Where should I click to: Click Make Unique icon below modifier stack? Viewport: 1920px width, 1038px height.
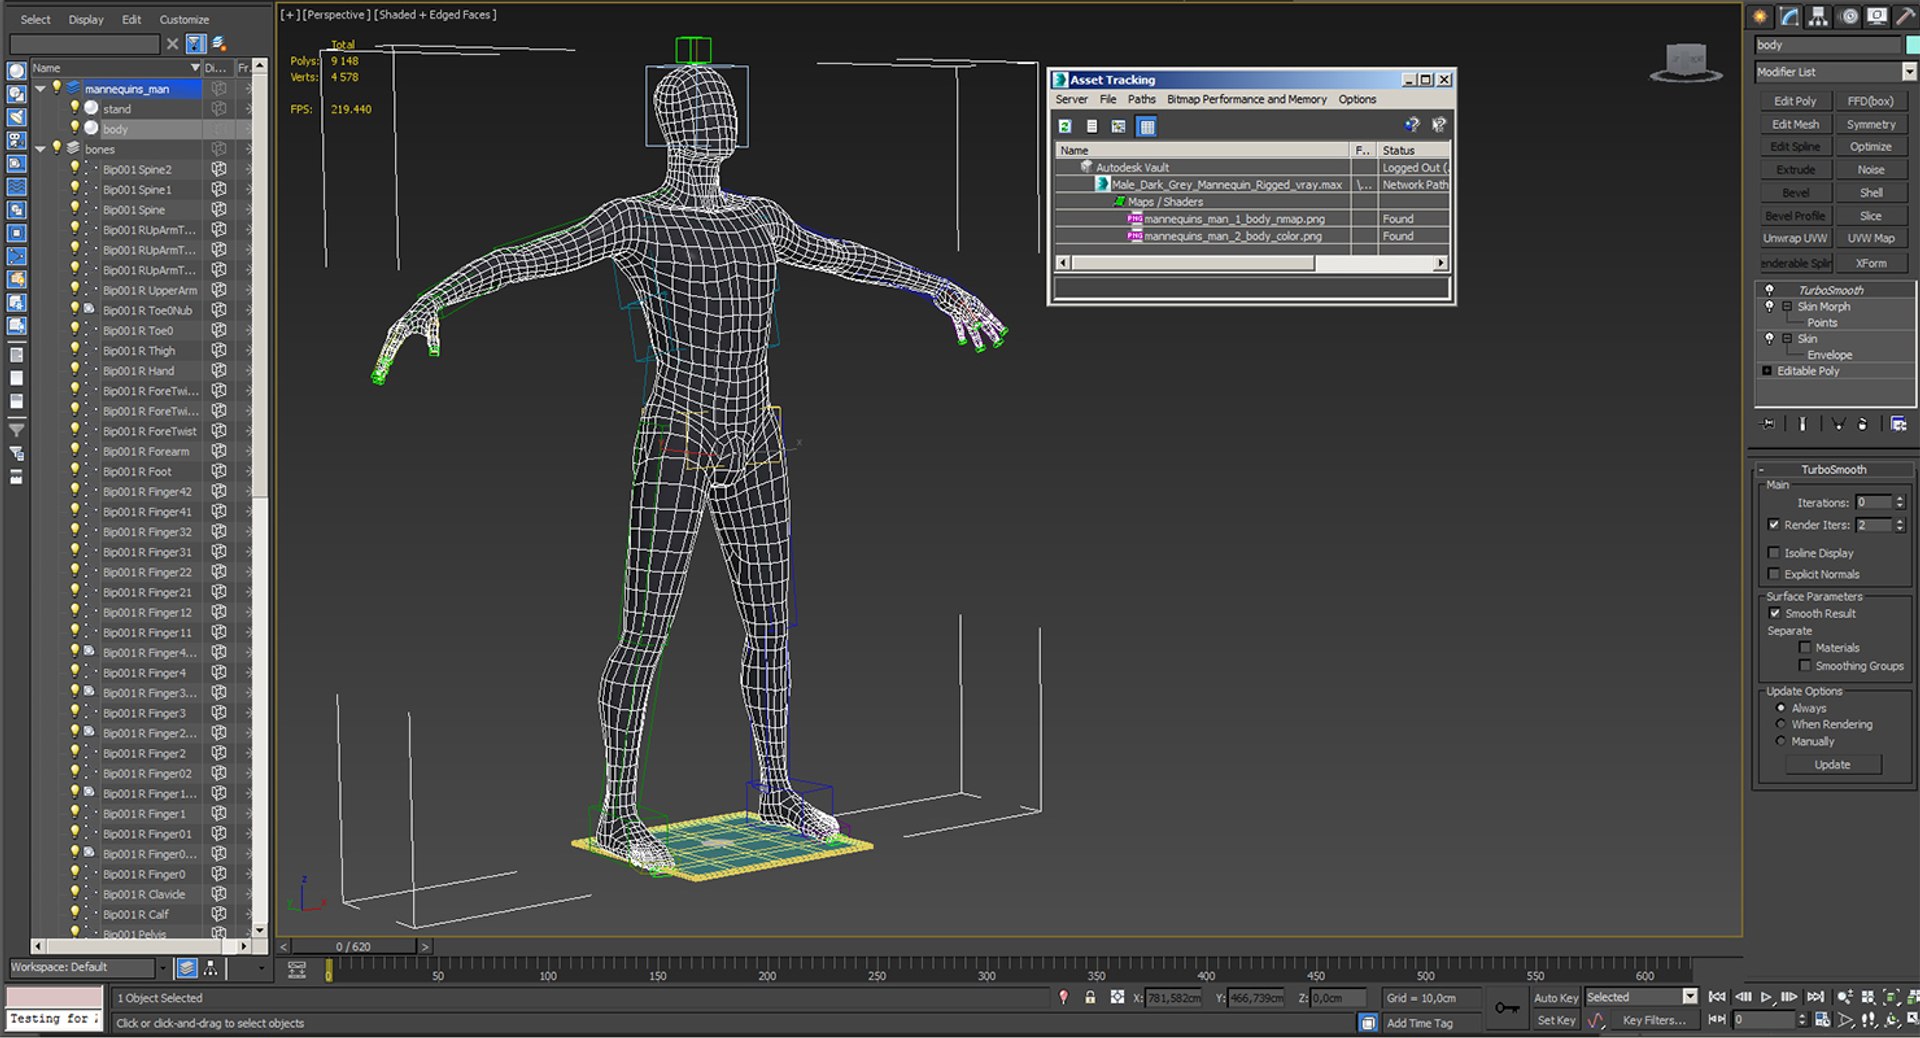tap(1838, 424)
